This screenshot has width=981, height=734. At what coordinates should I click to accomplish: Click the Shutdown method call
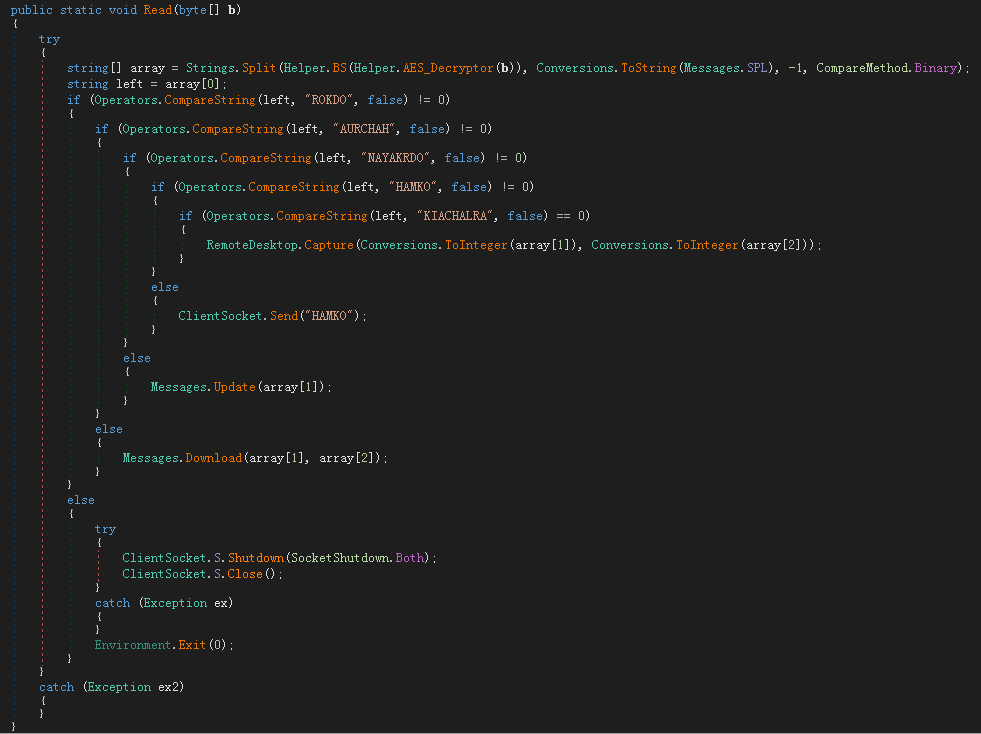pos(256,558)
